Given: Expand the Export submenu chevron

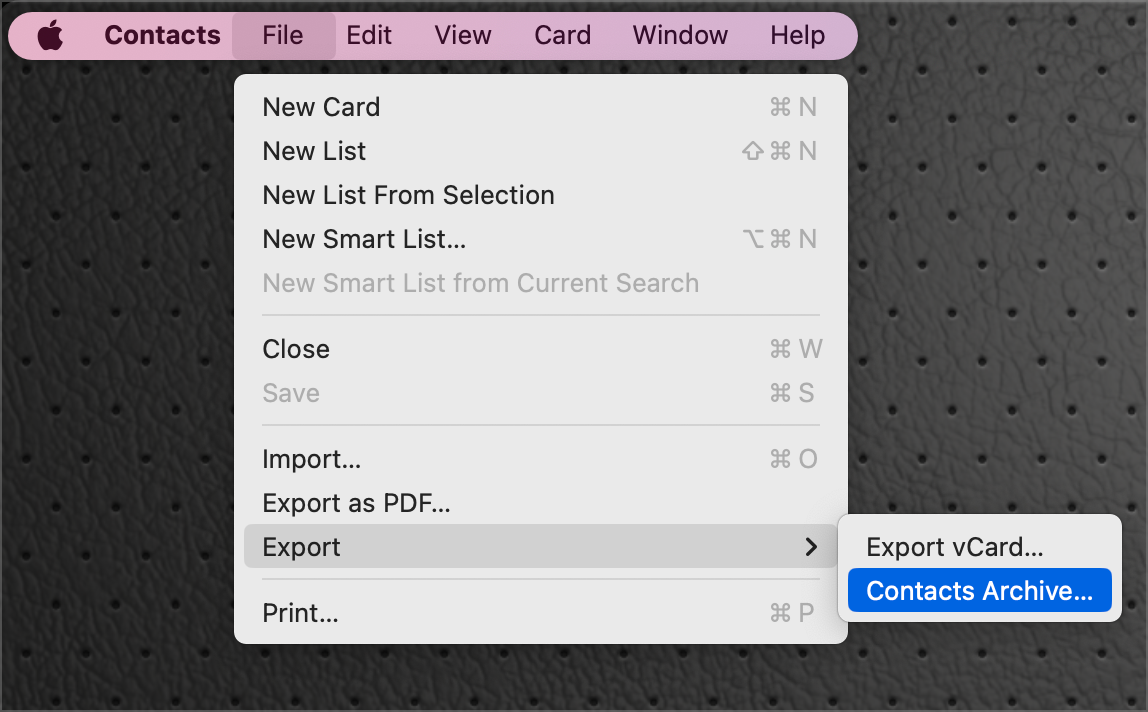Looking at the screenshot, I should [x=811, y=547].
